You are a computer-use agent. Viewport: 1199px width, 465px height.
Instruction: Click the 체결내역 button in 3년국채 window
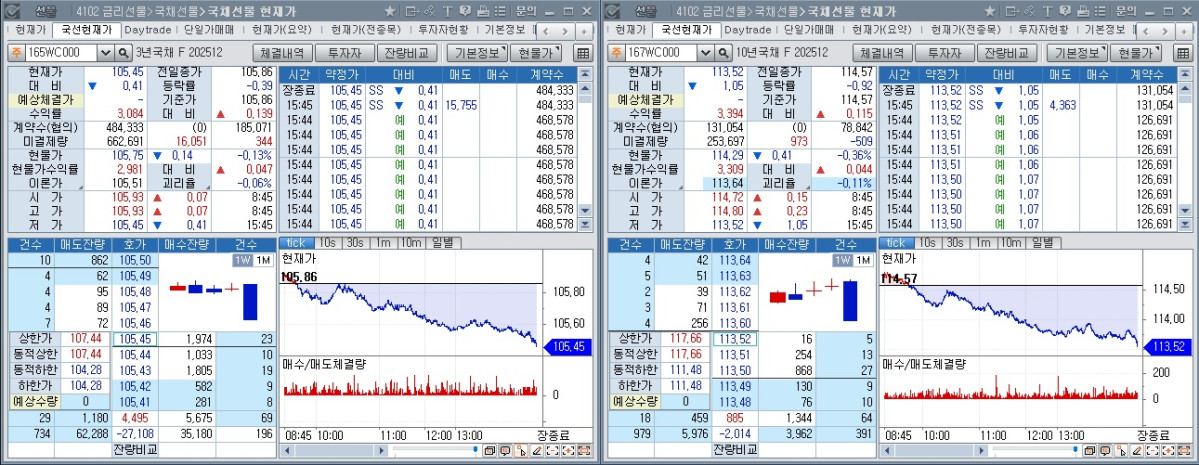pos(283,53)
